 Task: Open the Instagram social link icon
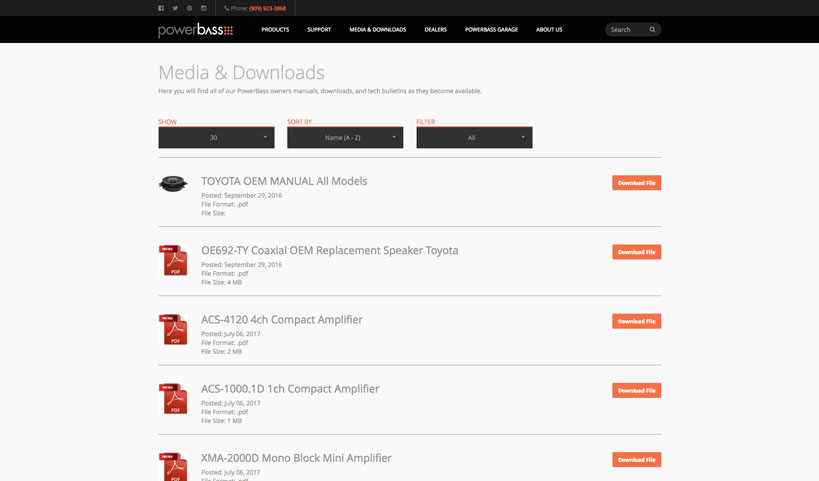tap(204, 8)
